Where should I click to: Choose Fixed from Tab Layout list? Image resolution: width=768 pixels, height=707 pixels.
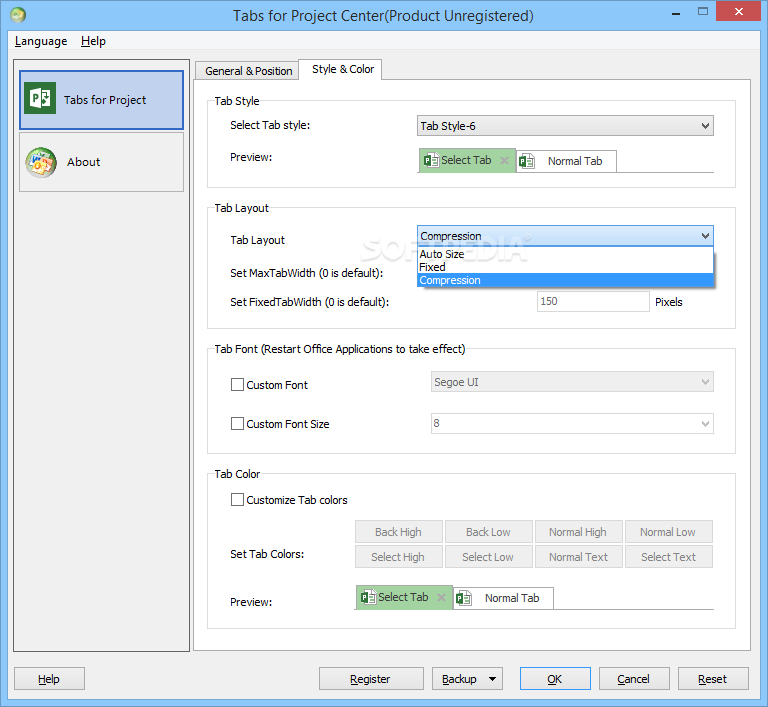(565, 267)
